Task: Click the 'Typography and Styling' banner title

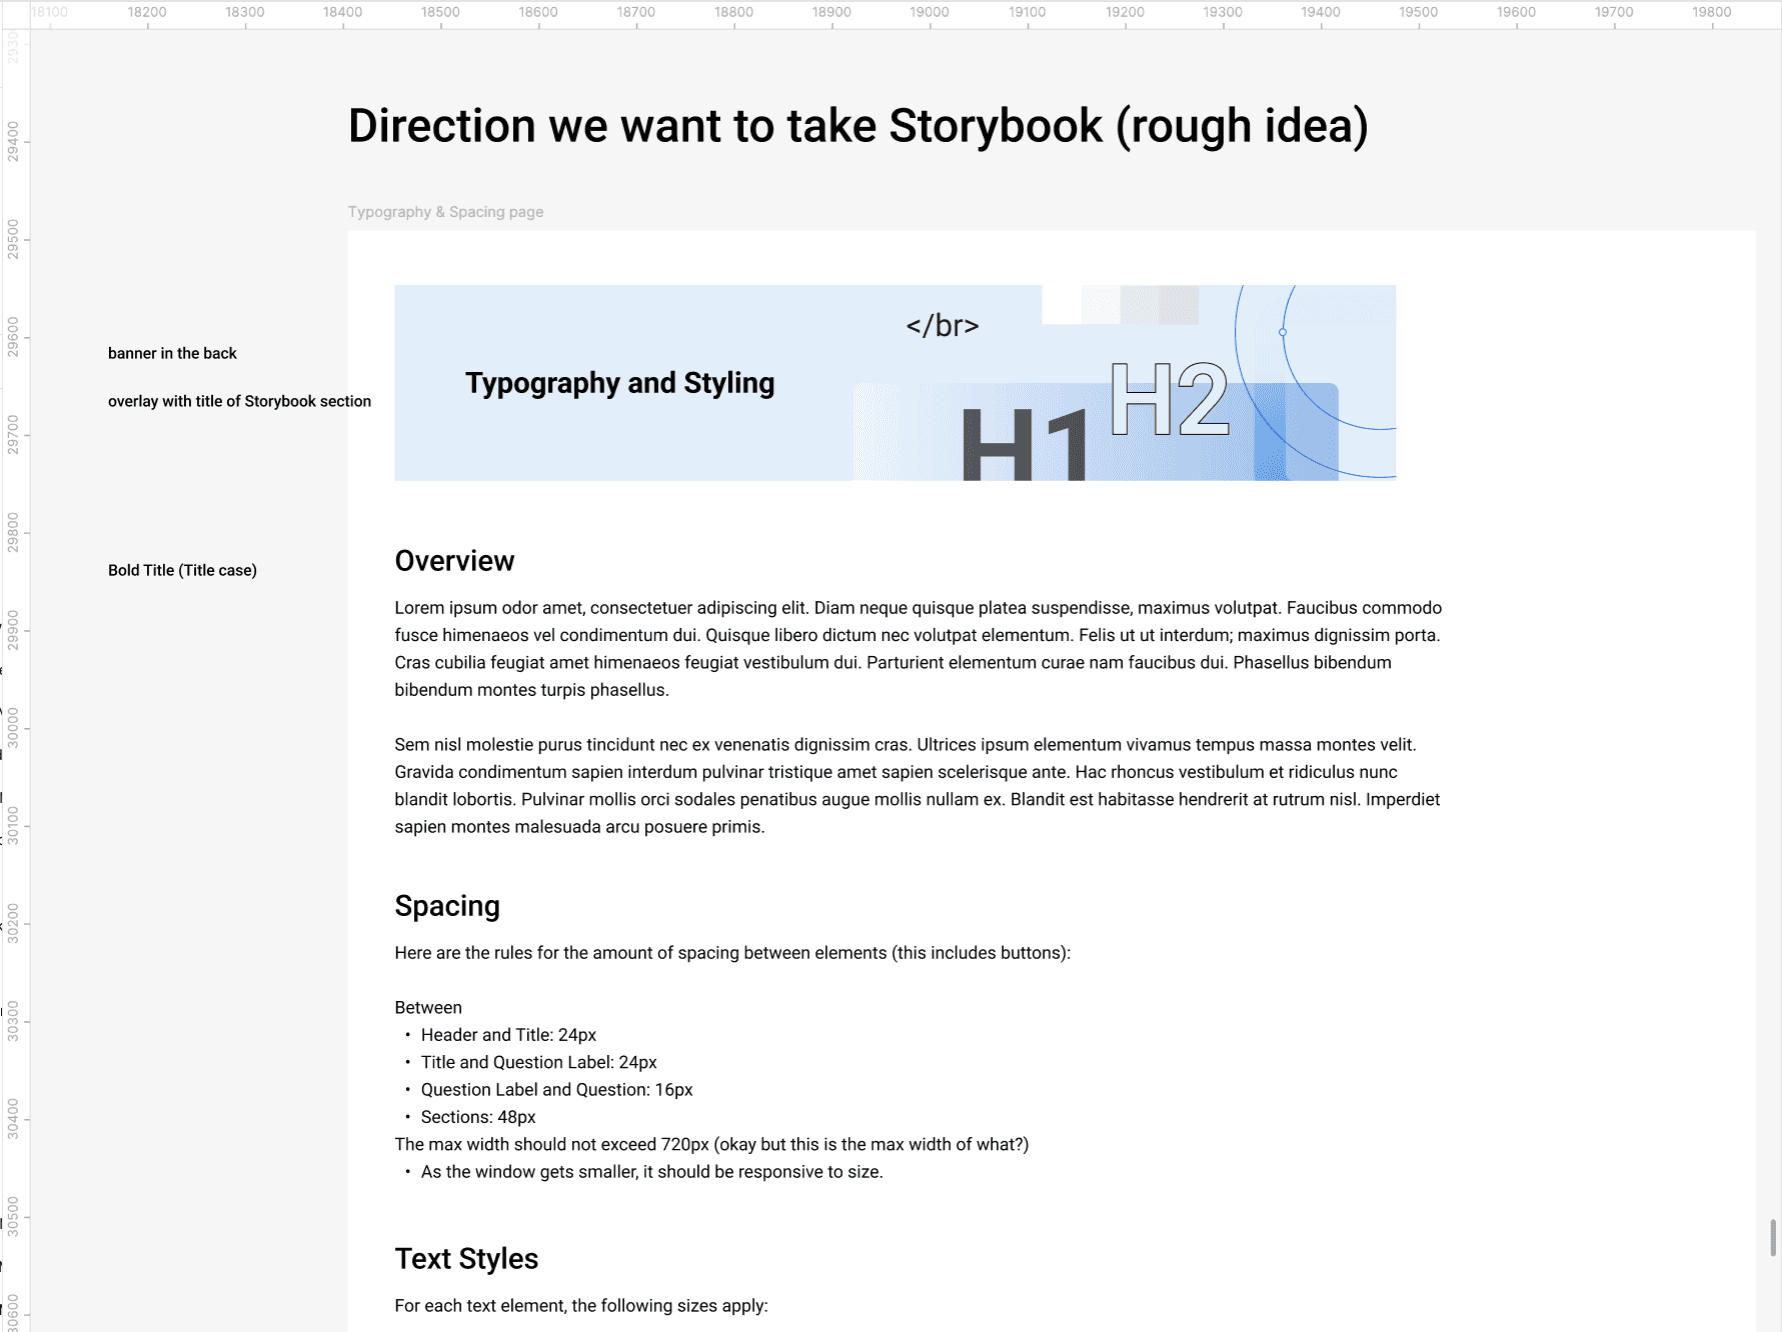Action: click(620, 383)
